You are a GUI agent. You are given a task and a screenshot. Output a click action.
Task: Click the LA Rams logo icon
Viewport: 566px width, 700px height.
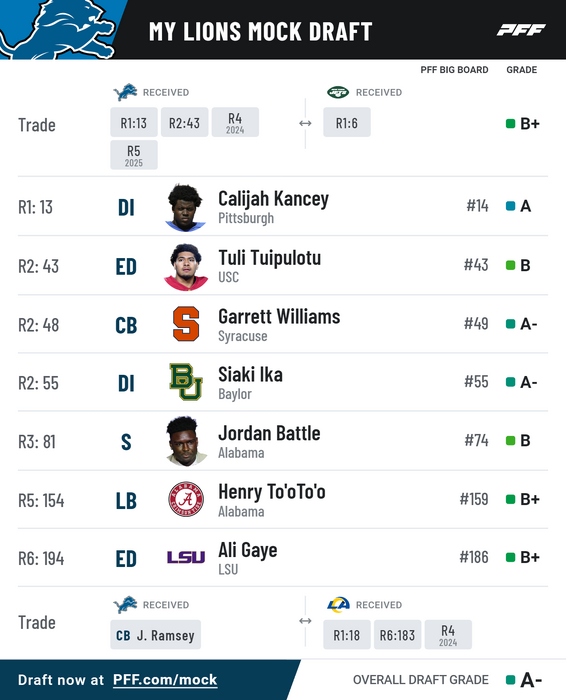[x=338, y=604]
